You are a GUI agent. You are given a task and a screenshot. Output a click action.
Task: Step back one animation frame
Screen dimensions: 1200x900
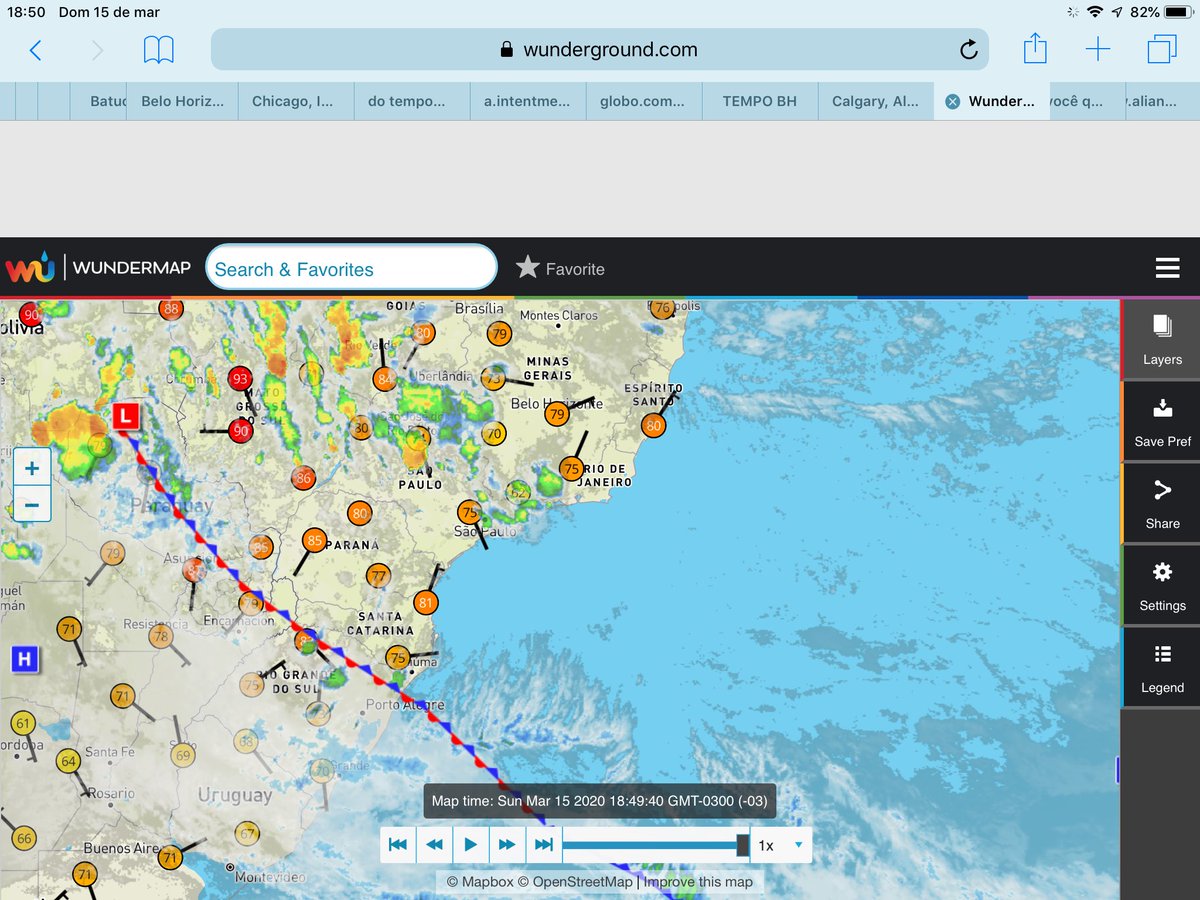coord(434,845)
